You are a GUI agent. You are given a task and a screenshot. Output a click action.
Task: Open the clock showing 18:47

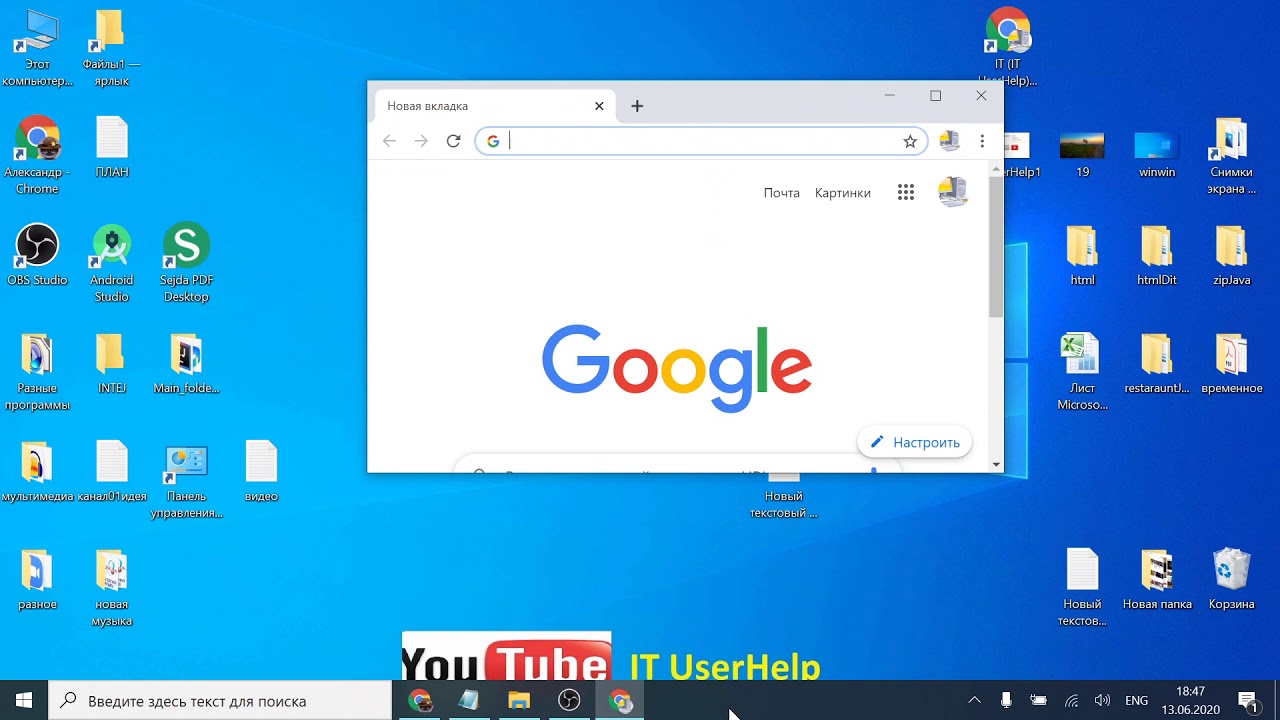coord(1190,700)
